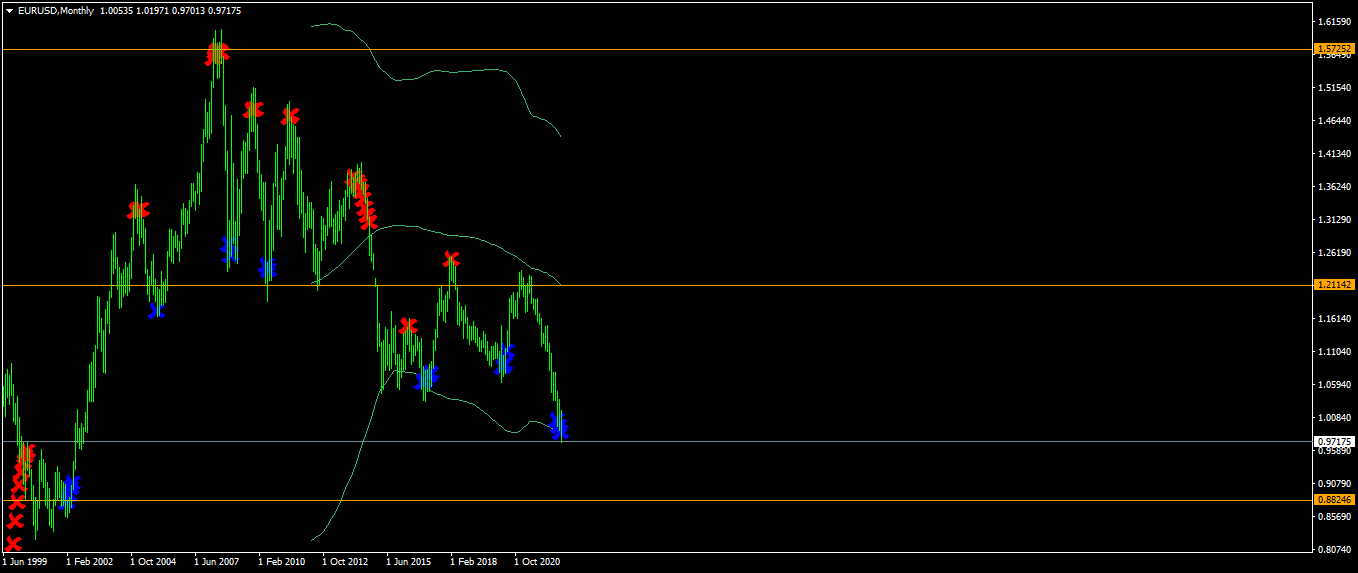Click the 1.11040 price scale value
1358x573 pixels.
[1334, 352]
